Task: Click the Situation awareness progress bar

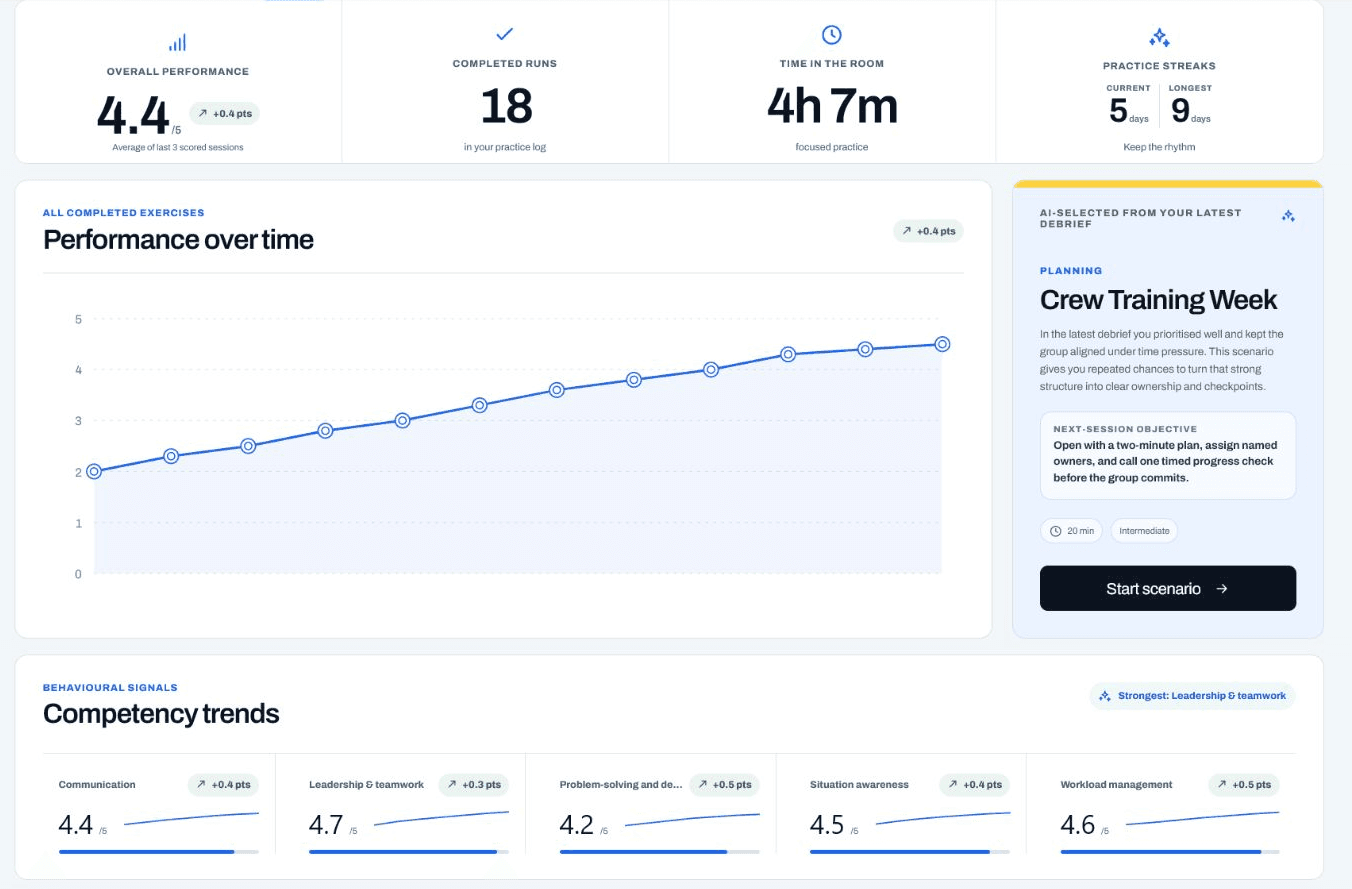Action: click(910, 852)
